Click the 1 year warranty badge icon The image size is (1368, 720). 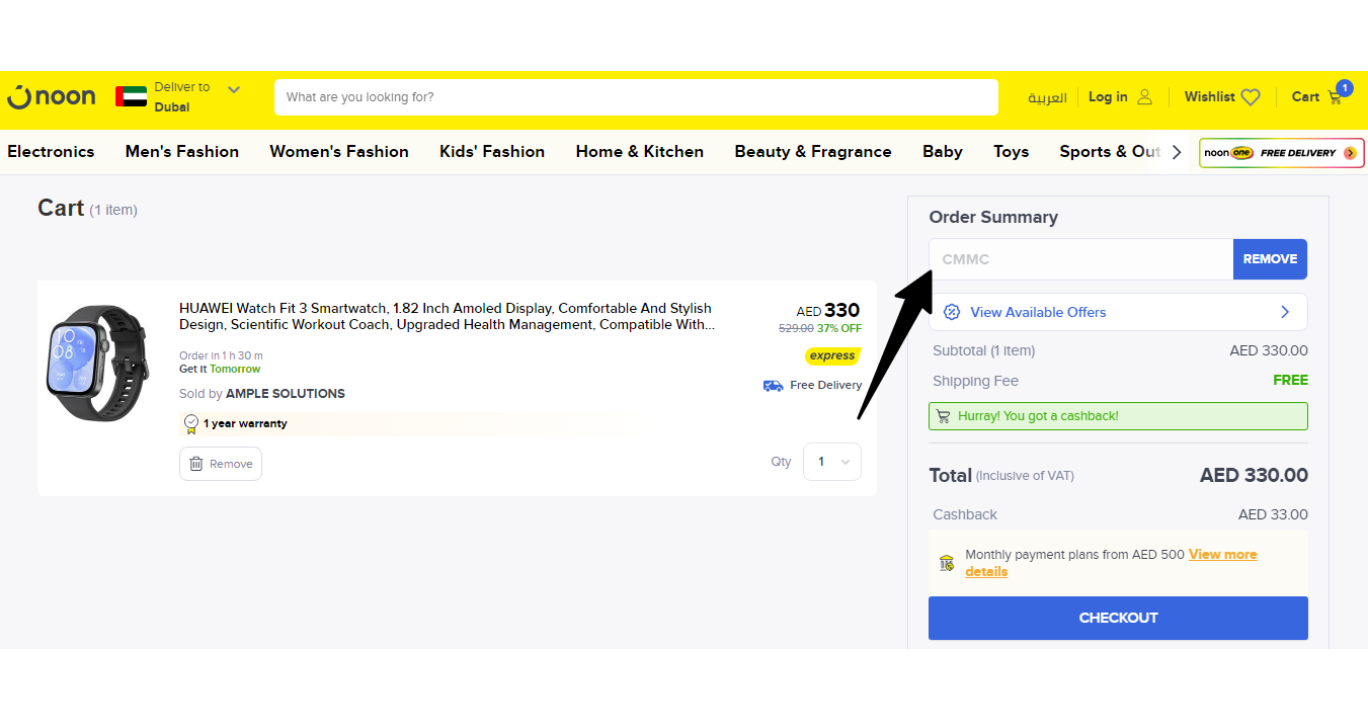(x=191, y=424)
